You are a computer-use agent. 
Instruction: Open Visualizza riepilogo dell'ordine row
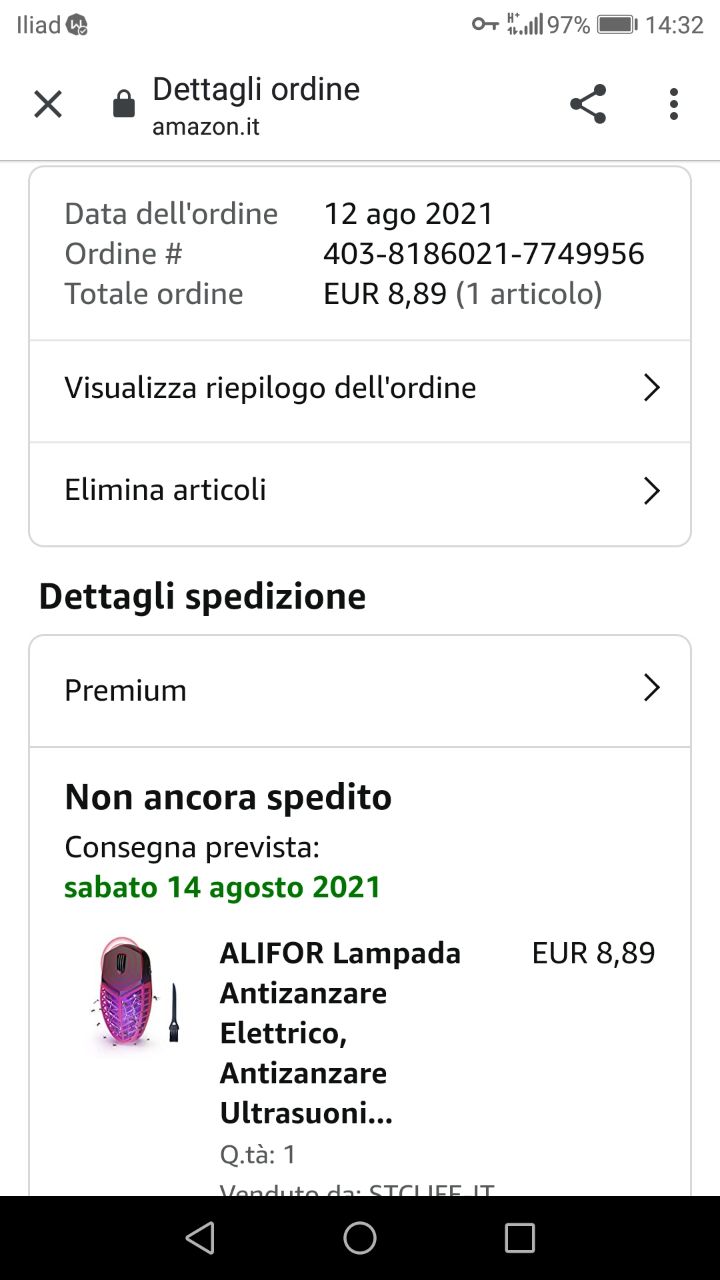(x=270, y=388)
